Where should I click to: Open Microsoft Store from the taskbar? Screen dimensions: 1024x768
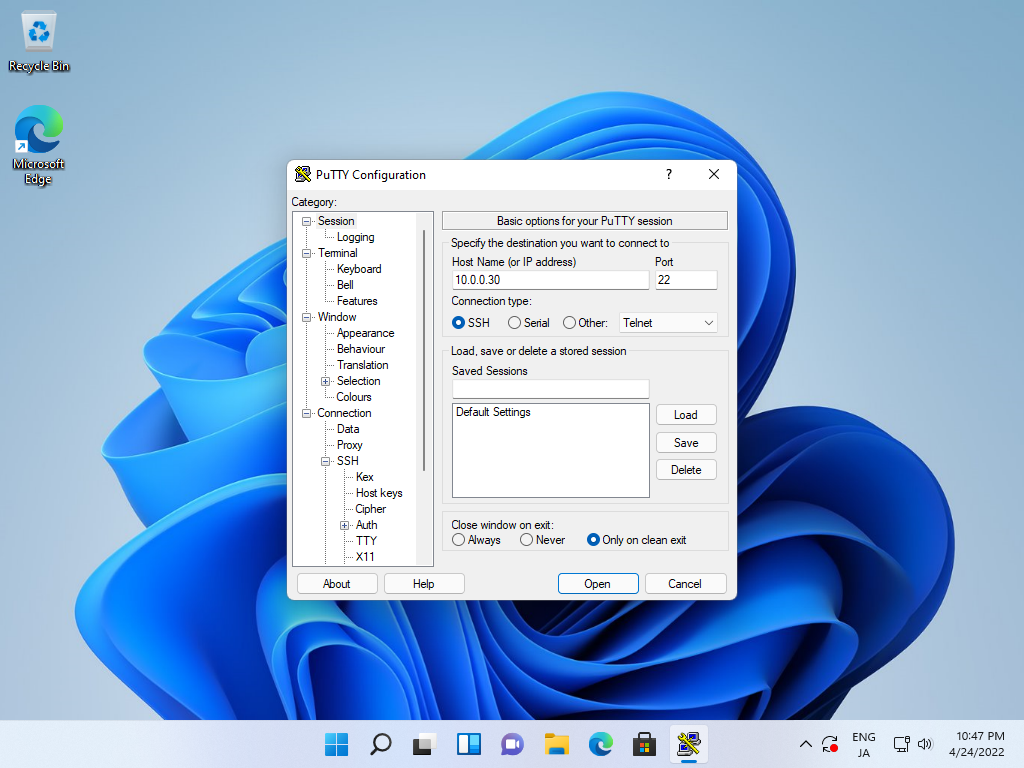[644, 744]
